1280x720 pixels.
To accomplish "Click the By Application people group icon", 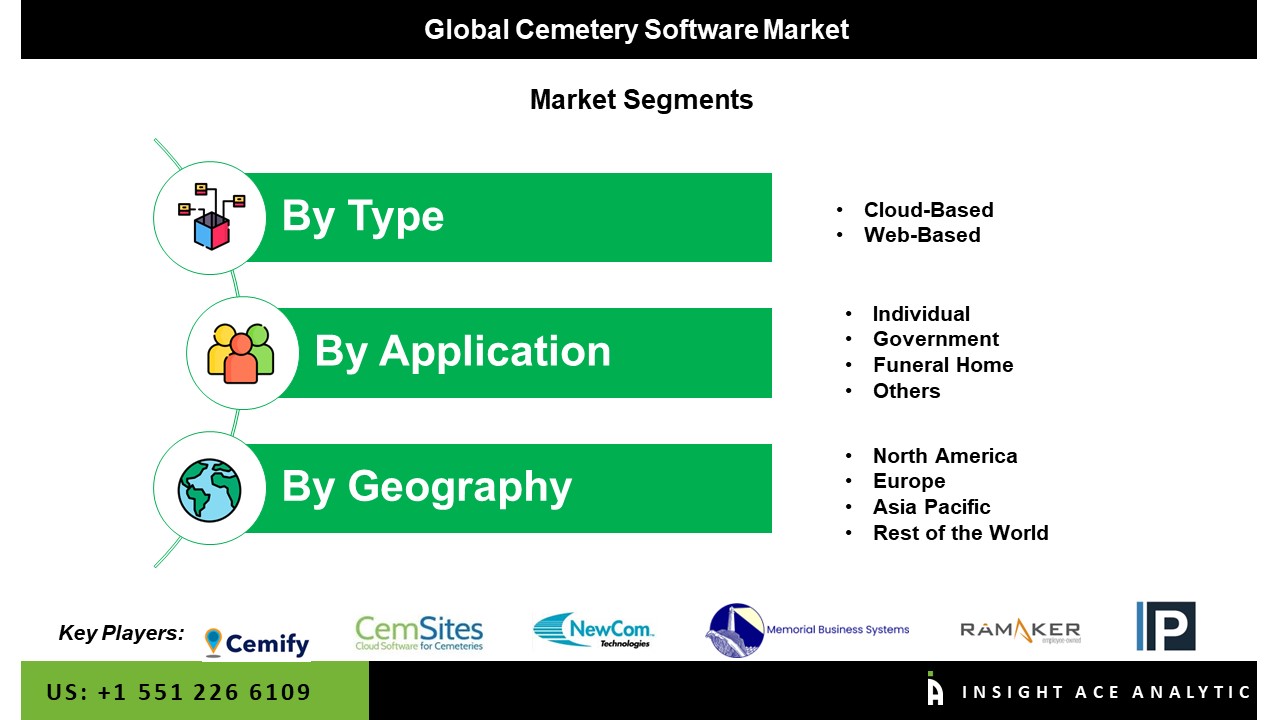I will [x=241, y=353].
